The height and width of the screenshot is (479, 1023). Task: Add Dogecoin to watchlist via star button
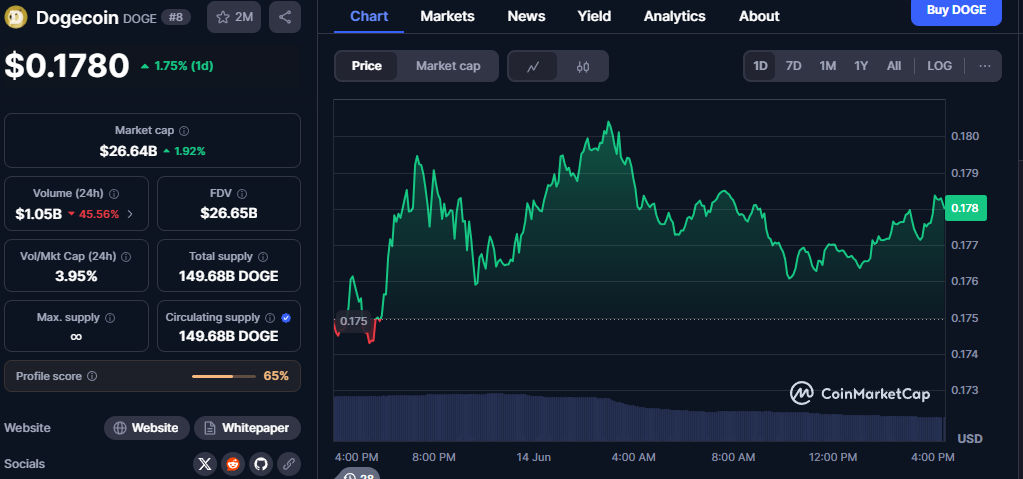pyautogui.click(x=234, y=17)
